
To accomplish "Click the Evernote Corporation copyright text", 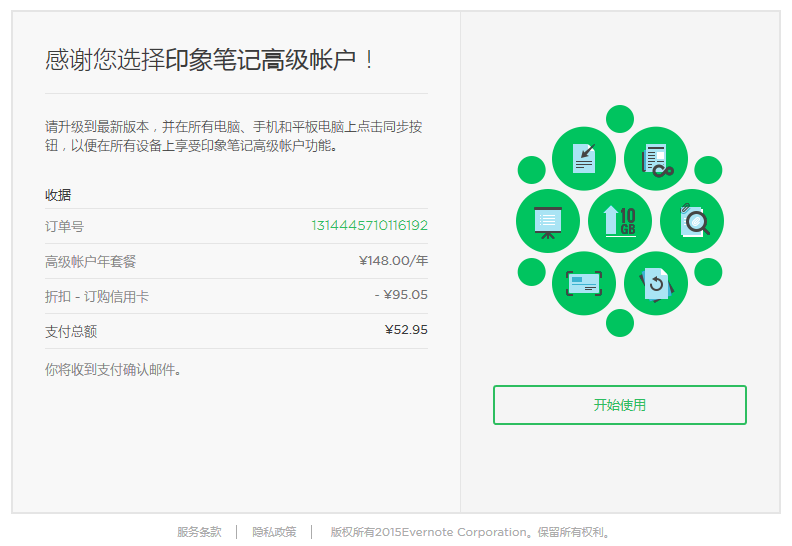I will point(470,532).
